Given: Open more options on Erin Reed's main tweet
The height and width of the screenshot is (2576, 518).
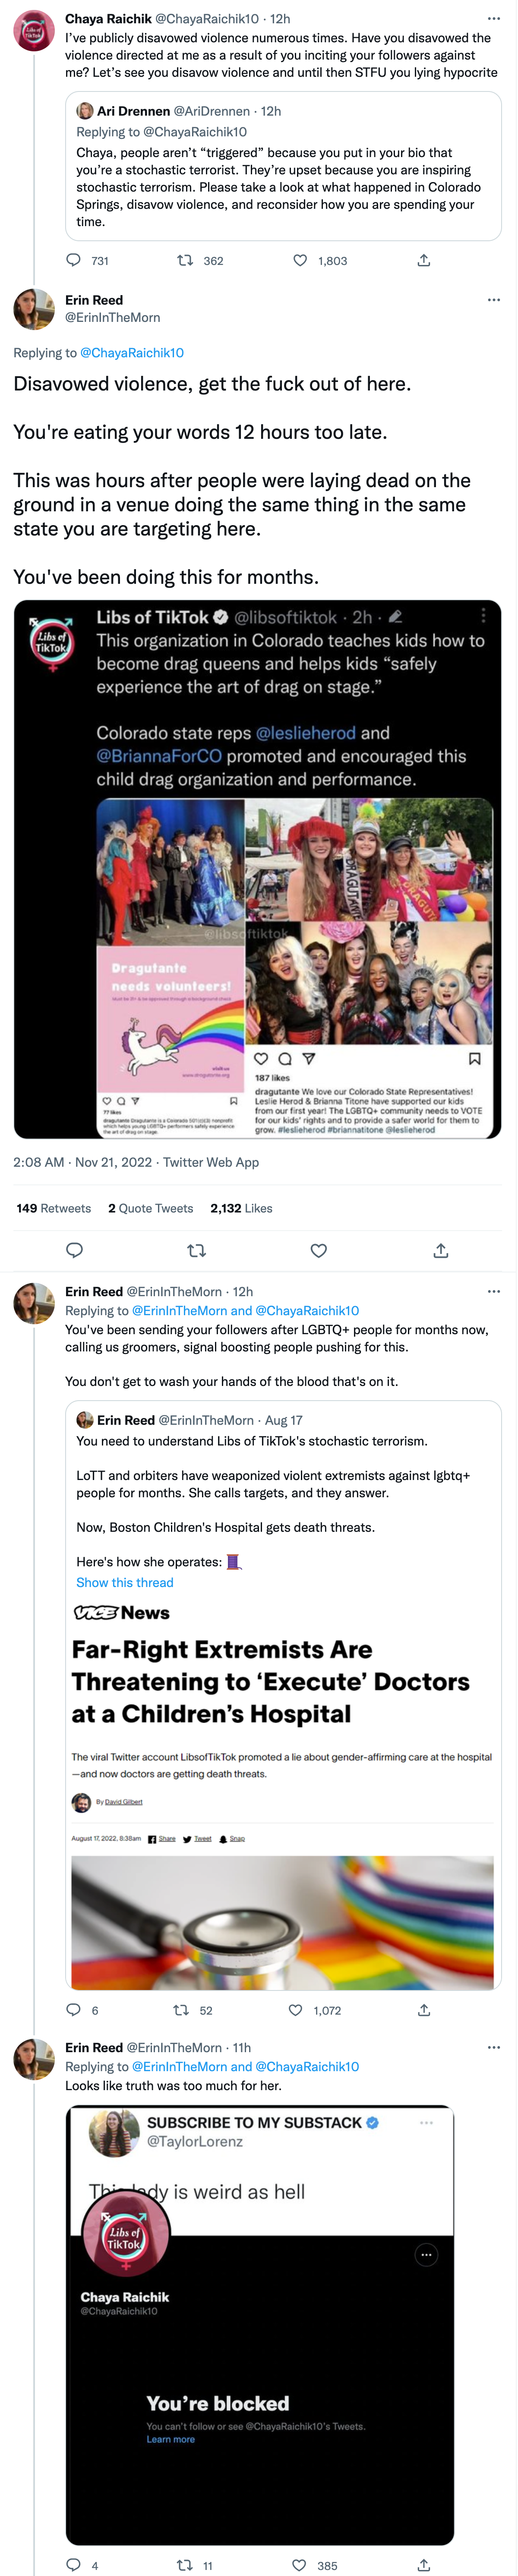Looking at the screenshot, I should [x=493, y=300].
